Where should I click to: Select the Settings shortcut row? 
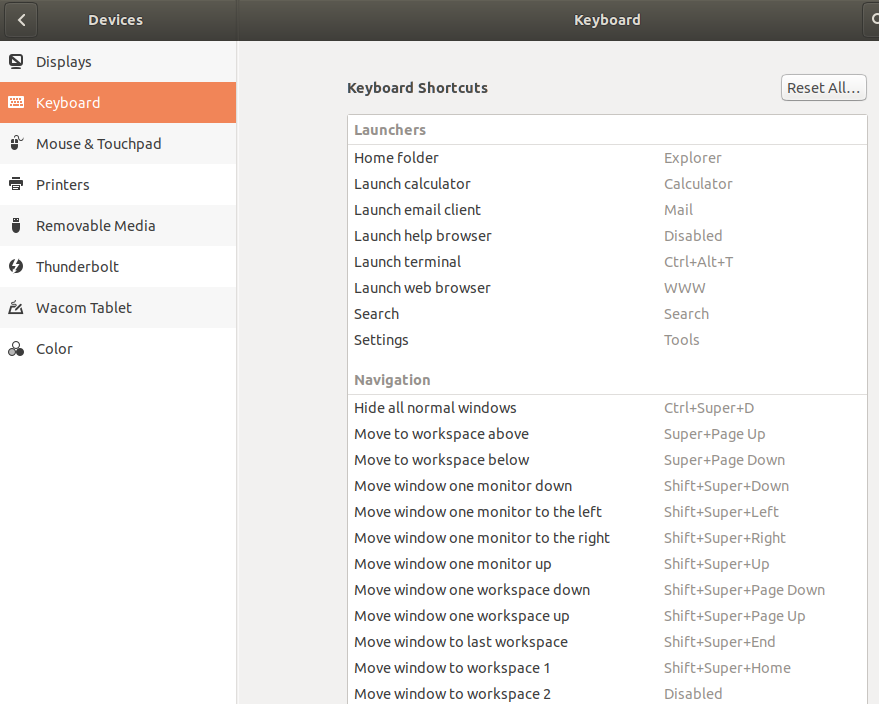[607, 340]
